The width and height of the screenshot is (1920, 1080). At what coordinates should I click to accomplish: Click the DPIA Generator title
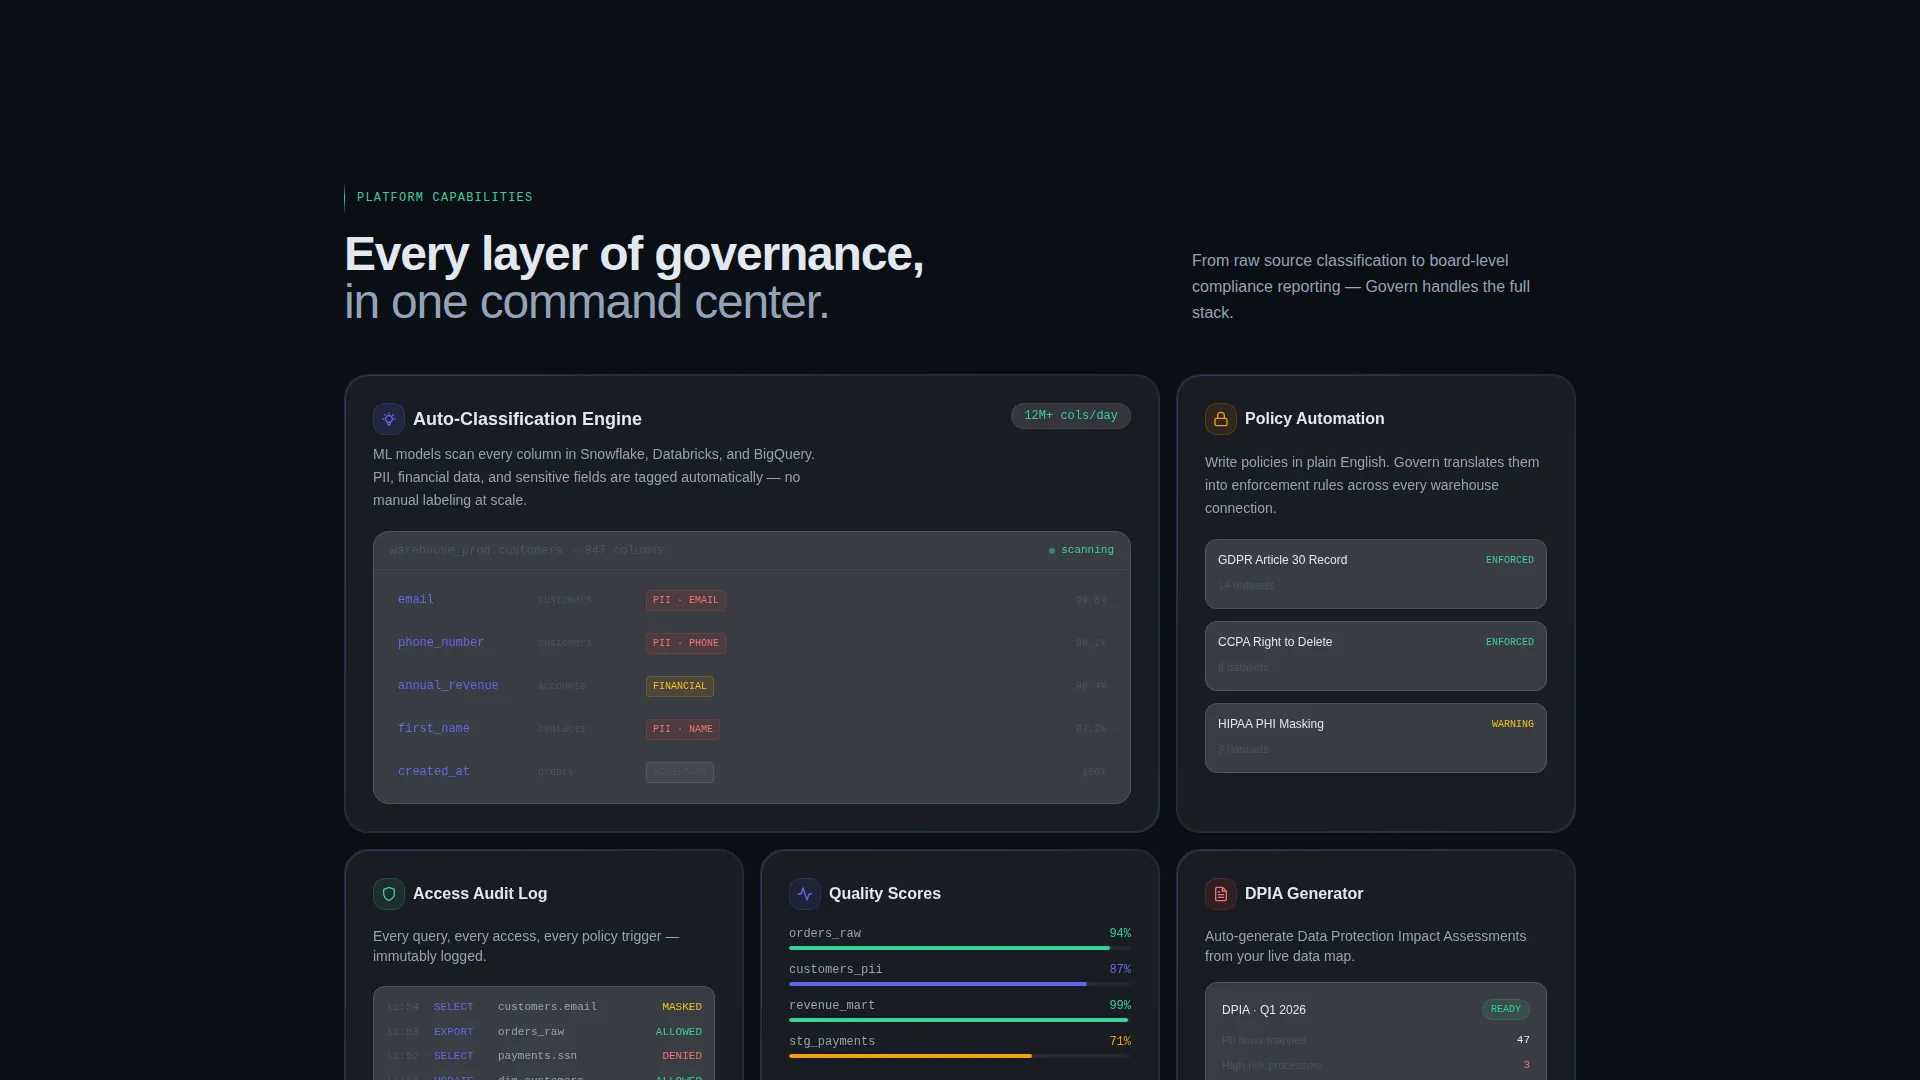[x=1304, y=894]
